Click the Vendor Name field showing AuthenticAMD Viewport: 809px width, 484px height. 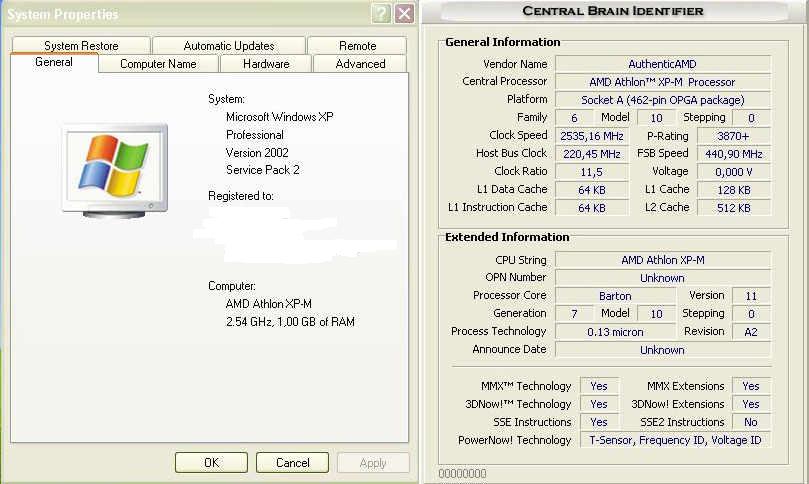pyautogui.click(x=662, y=64)
